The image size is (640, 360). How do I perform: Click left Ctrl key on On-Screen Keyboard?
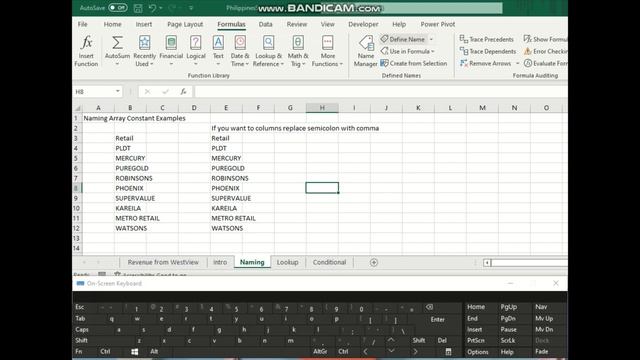(x=105, y=351)
